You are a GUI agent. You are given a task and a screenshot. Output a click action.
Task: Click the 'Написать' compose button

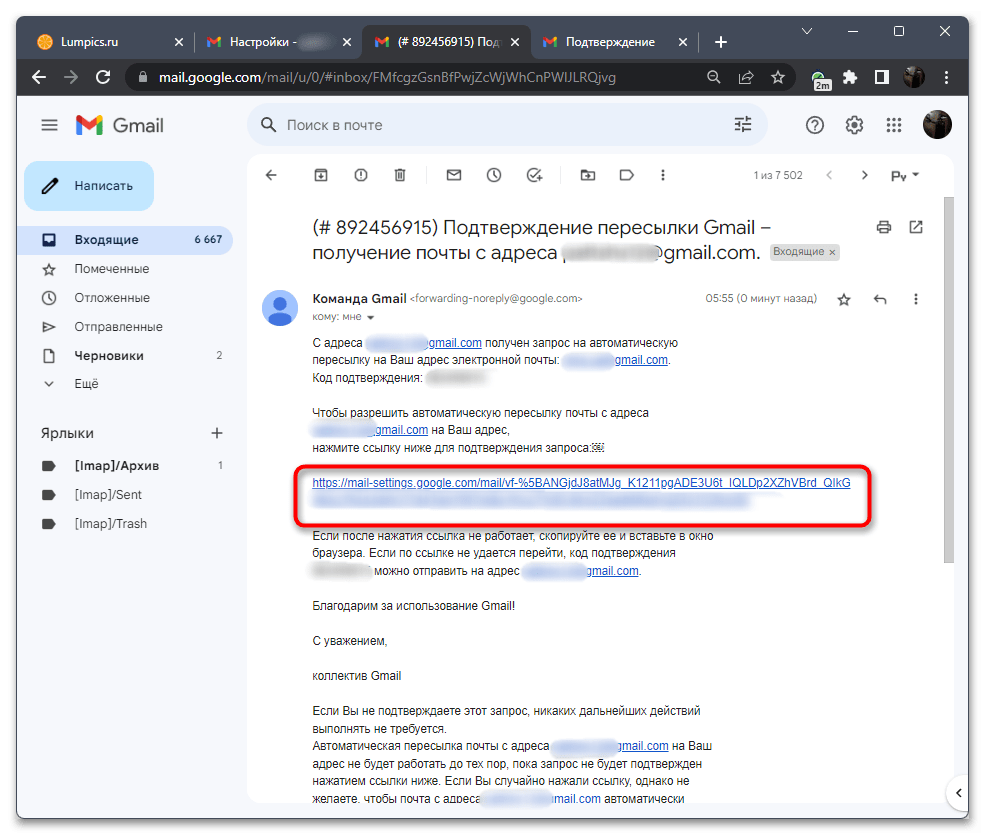pyautogui.click(x=88, y=186)
